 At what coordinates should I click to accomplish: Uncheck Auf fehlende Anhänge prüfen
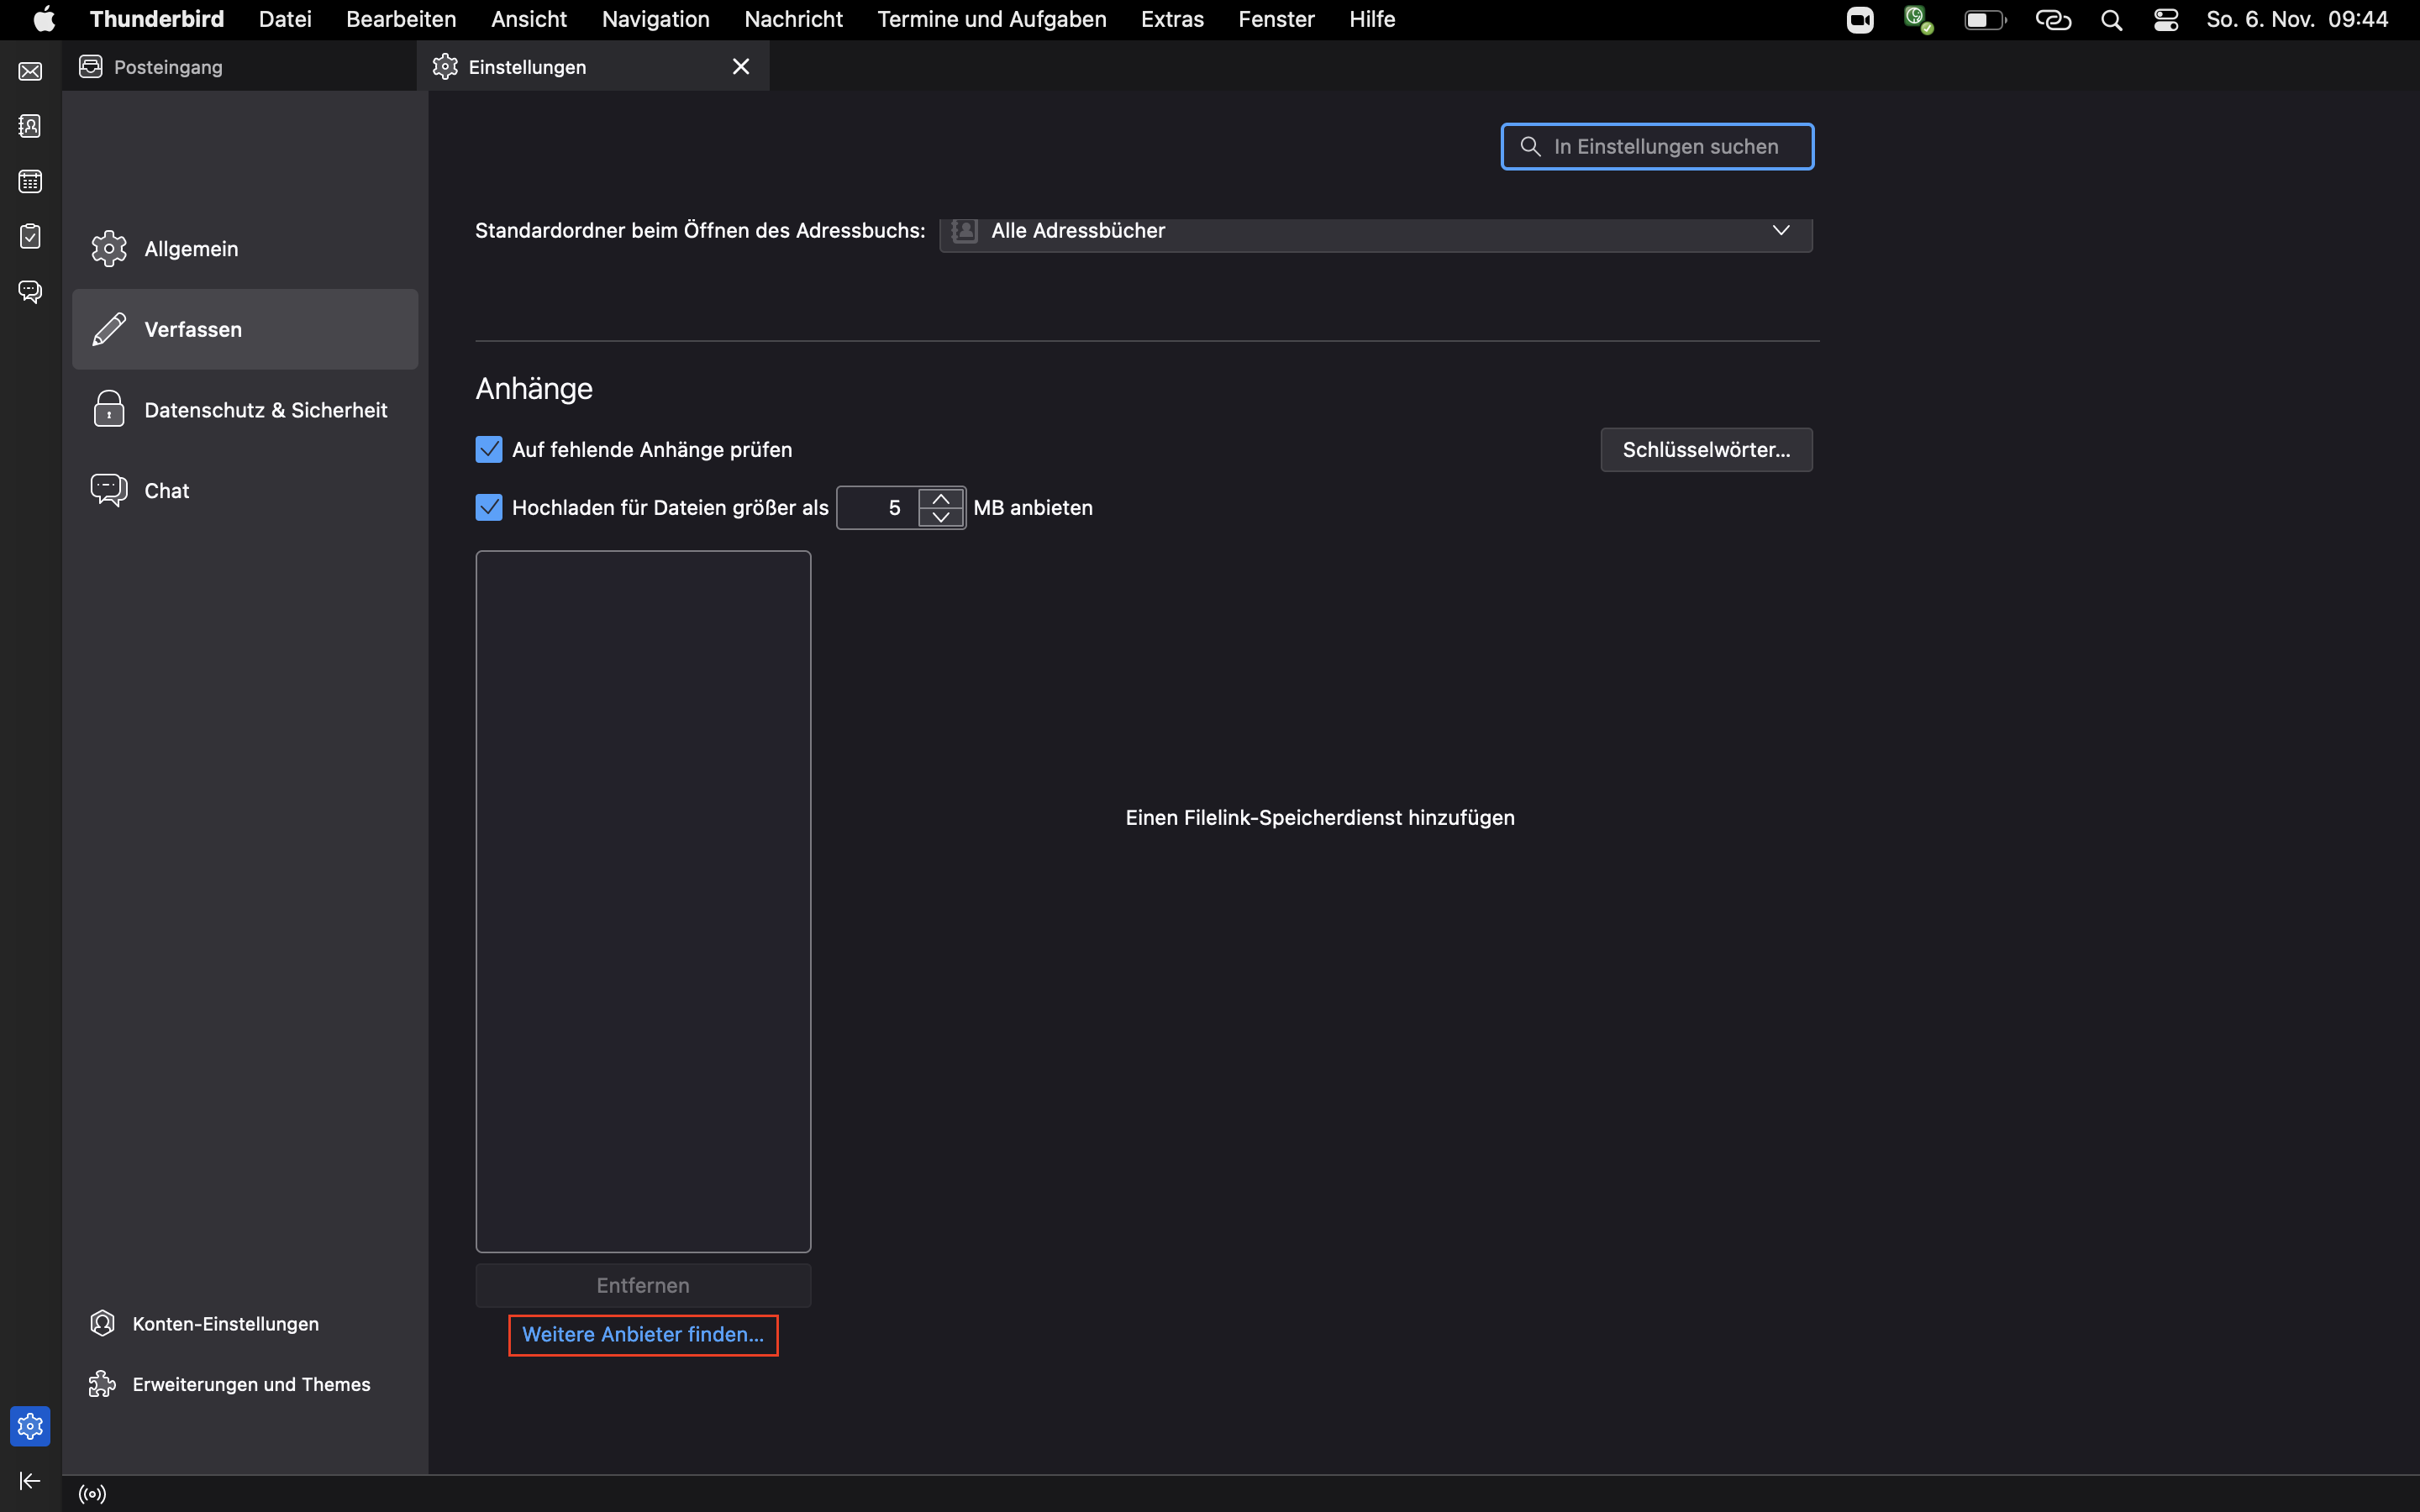pos(489,450)
